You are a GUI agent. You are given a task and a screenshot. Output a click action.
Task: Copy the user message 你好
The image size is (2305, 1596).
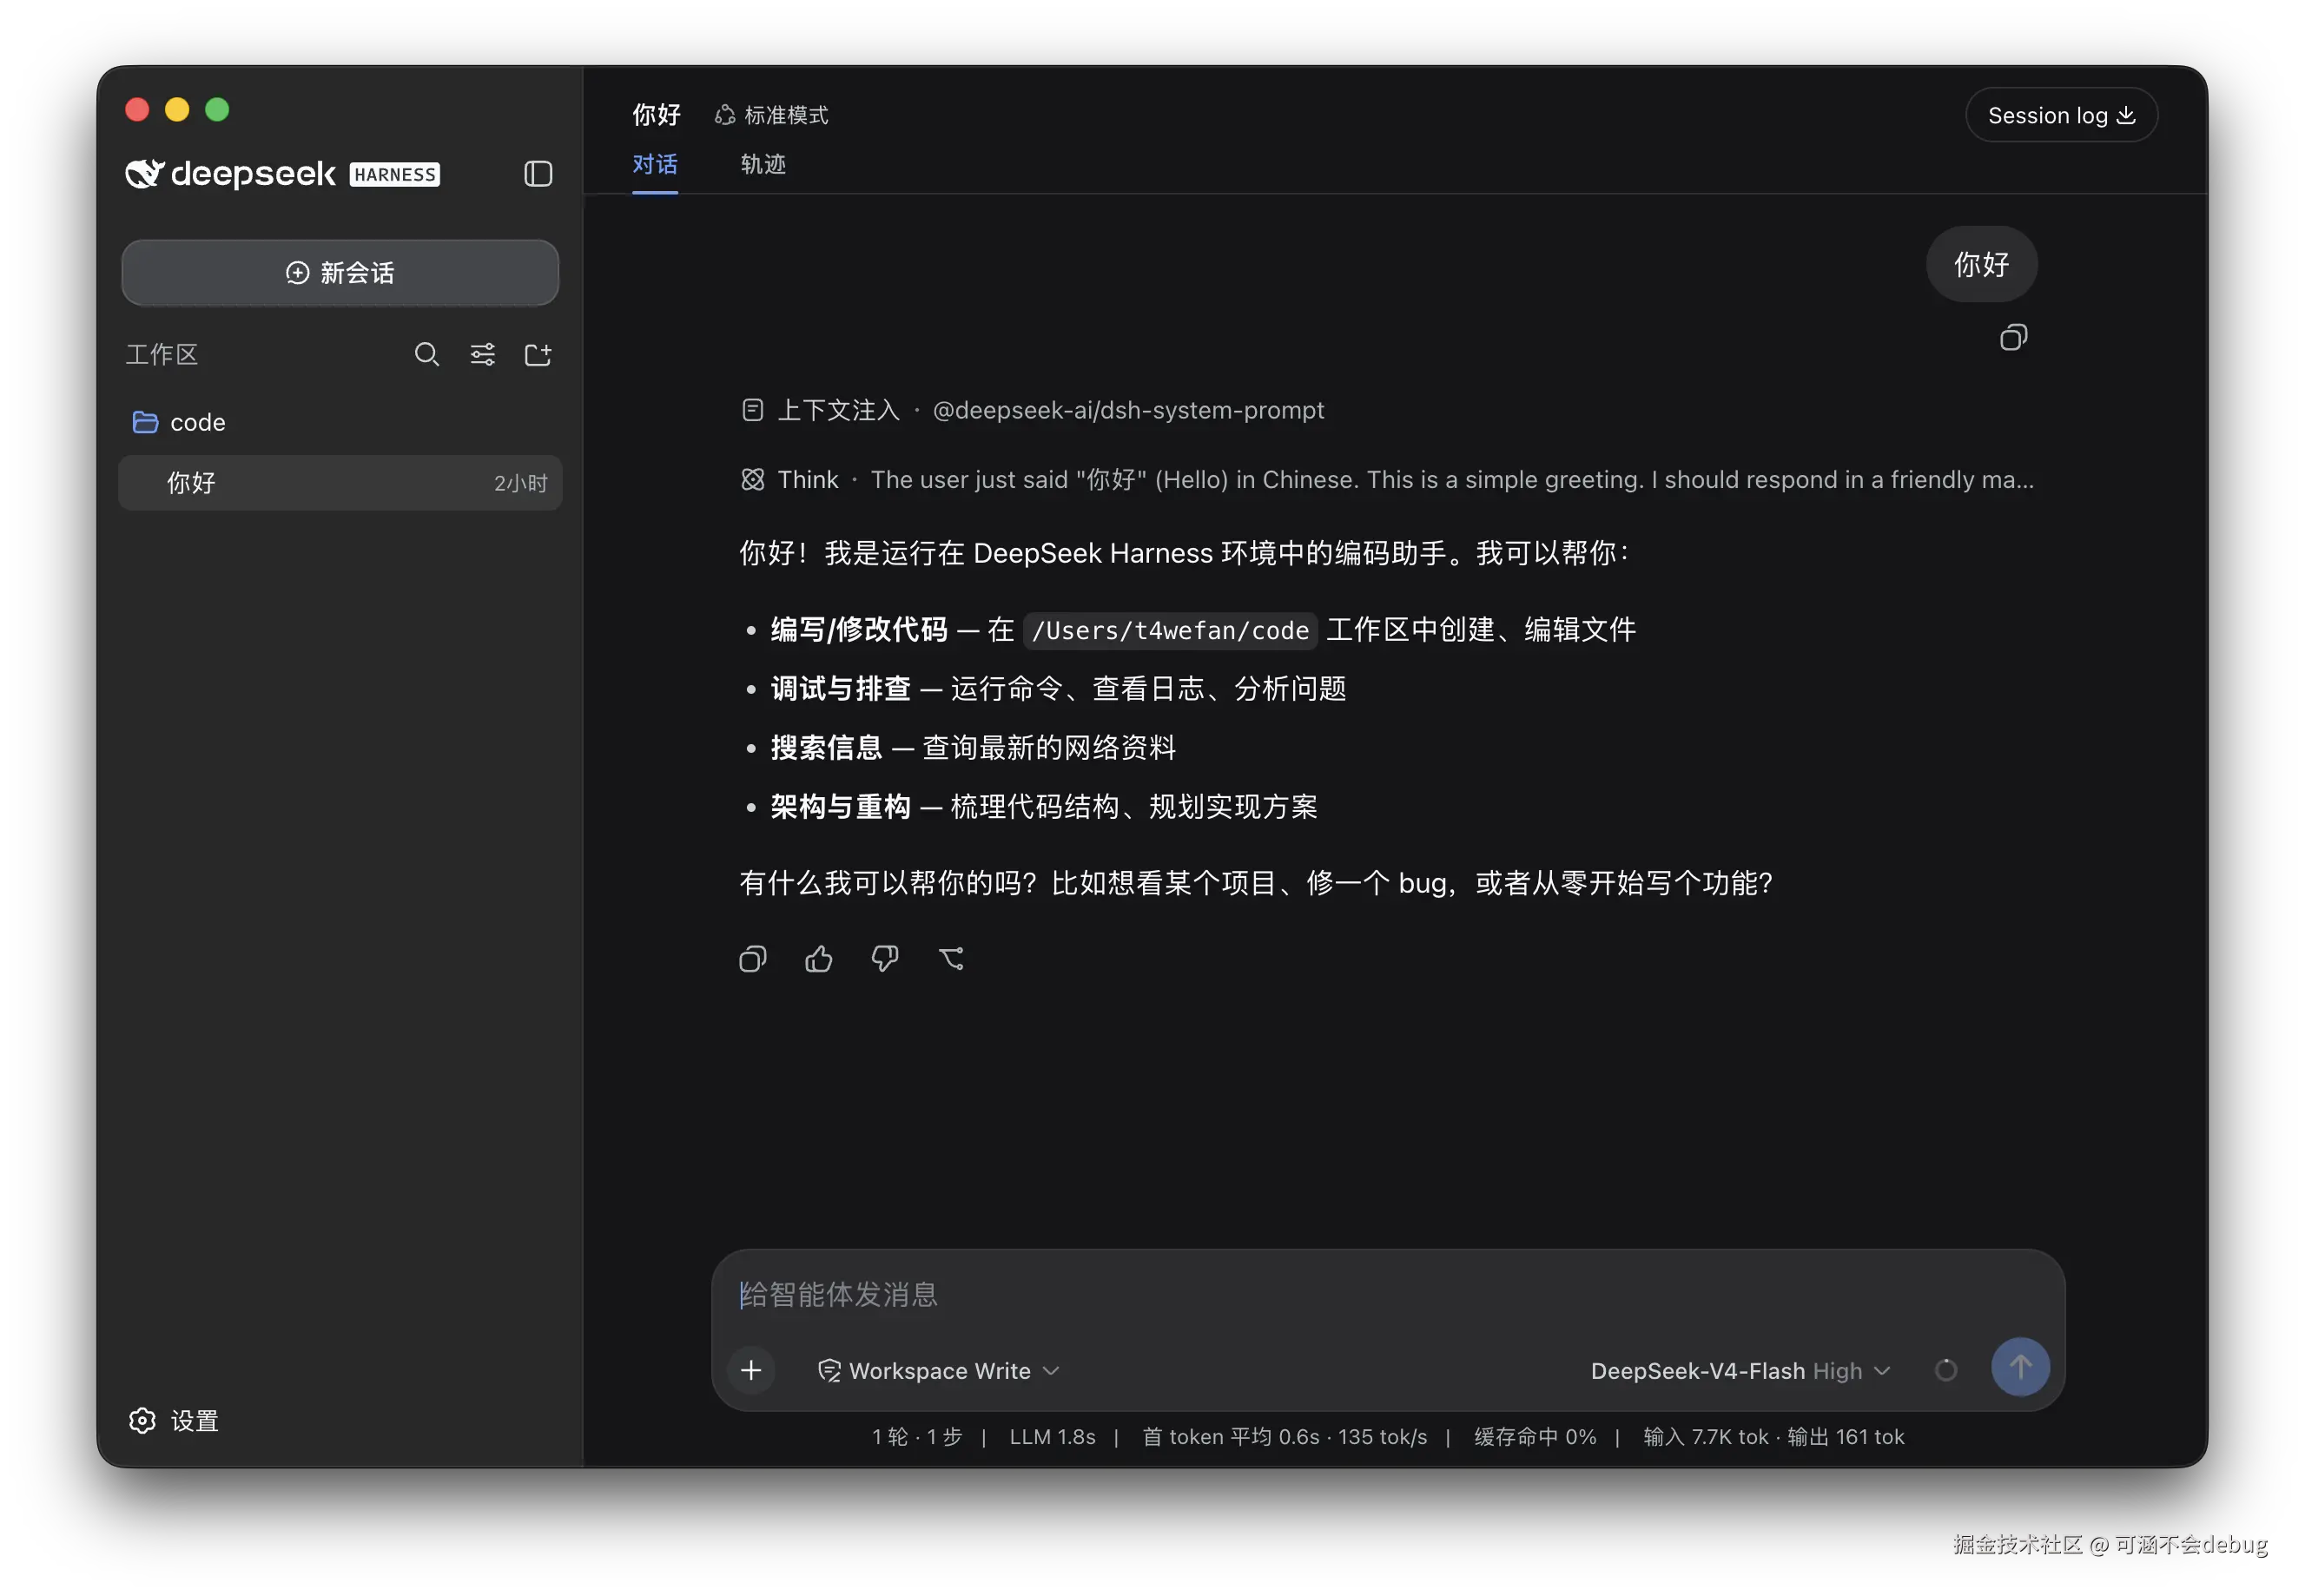(x=2013, y=338)
